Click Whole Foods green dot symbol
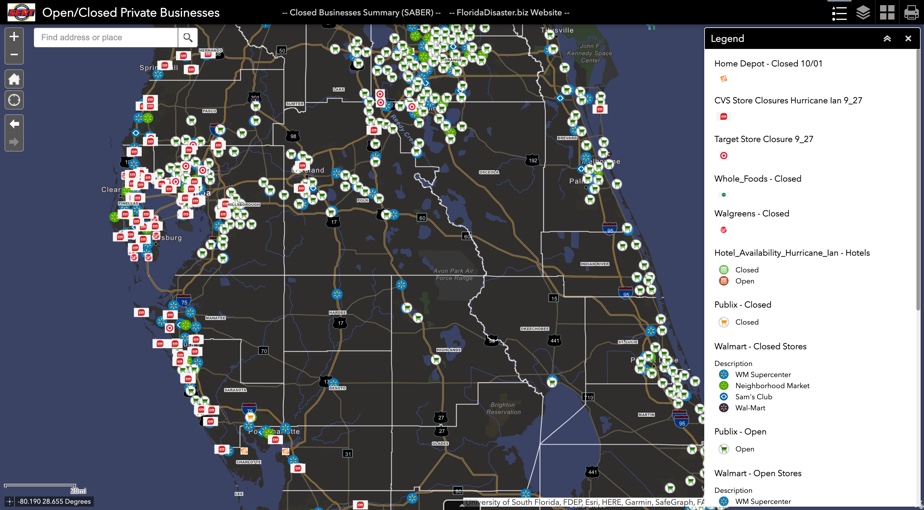 pyautogui.click(x=724, y=194)
